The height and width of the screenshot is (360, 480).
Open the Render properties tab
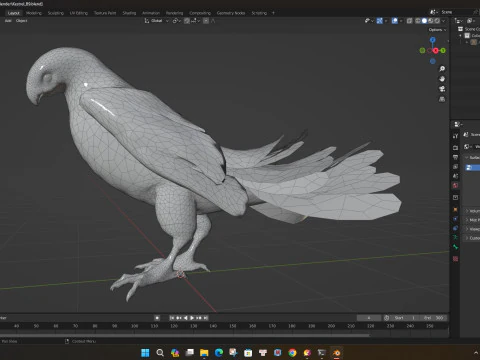pyautogui.click(x=455, y=147)
